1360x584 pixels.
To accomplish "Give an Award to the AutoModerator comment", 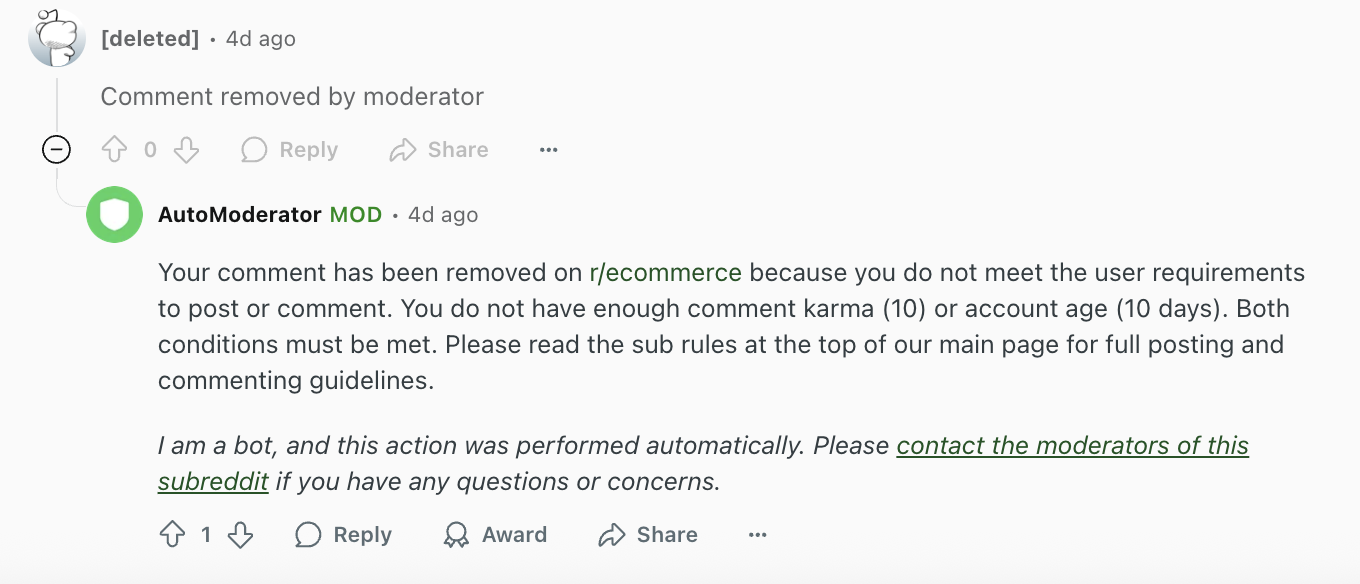I will click(494, 534).
